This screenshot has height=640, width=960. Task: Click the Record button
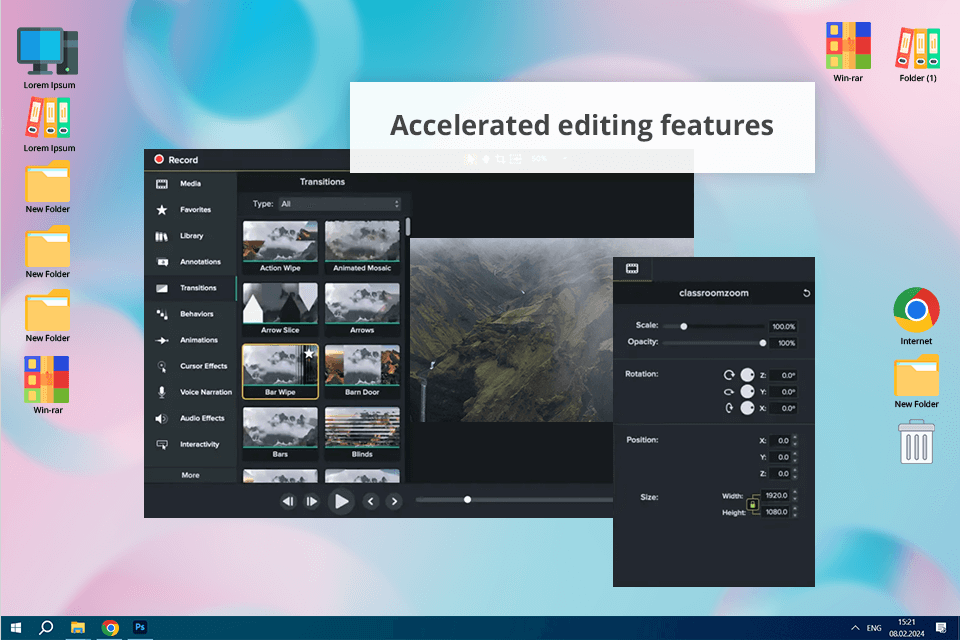176,160
